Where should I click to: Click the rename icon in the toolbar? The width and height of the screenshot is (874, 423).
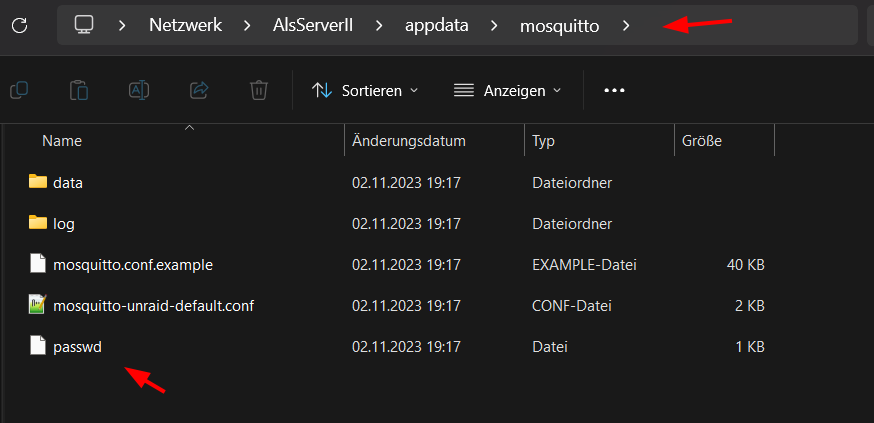(139, 90)
